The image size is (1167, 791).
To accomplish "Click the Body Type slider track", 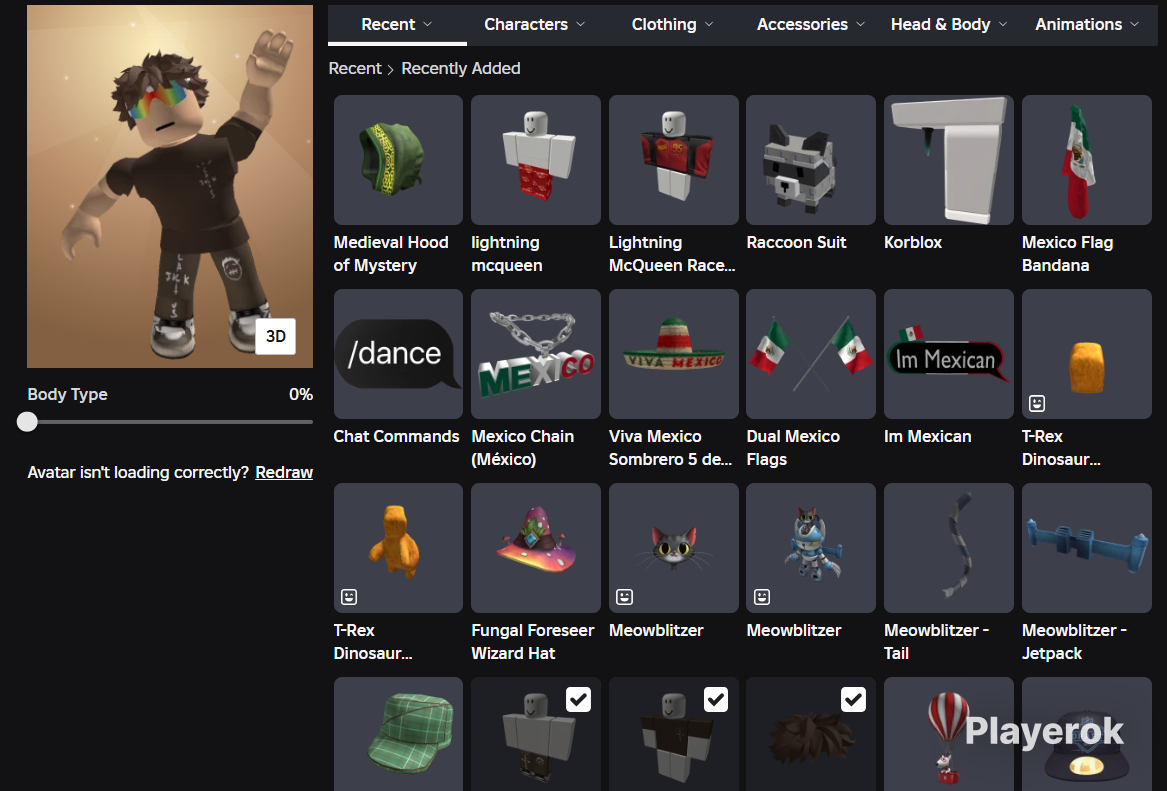I will pyautogui.click(x=170, y=422).
